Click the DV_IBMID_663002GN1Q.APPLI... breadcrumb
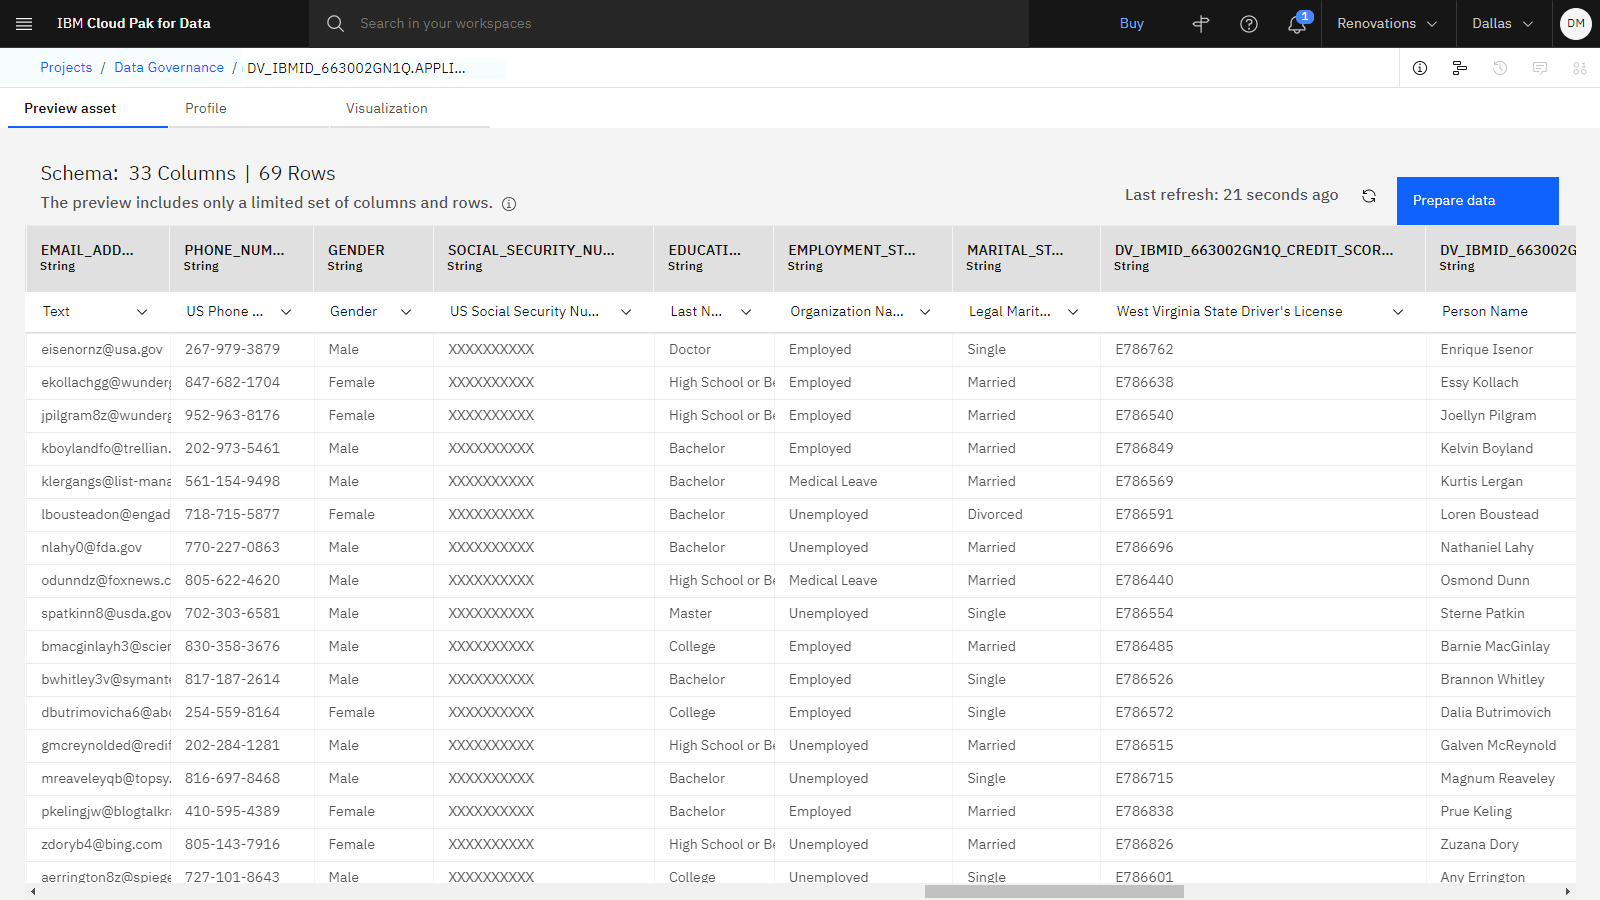The width and height of the screenshot is (1600, 900). click(356, 68)
